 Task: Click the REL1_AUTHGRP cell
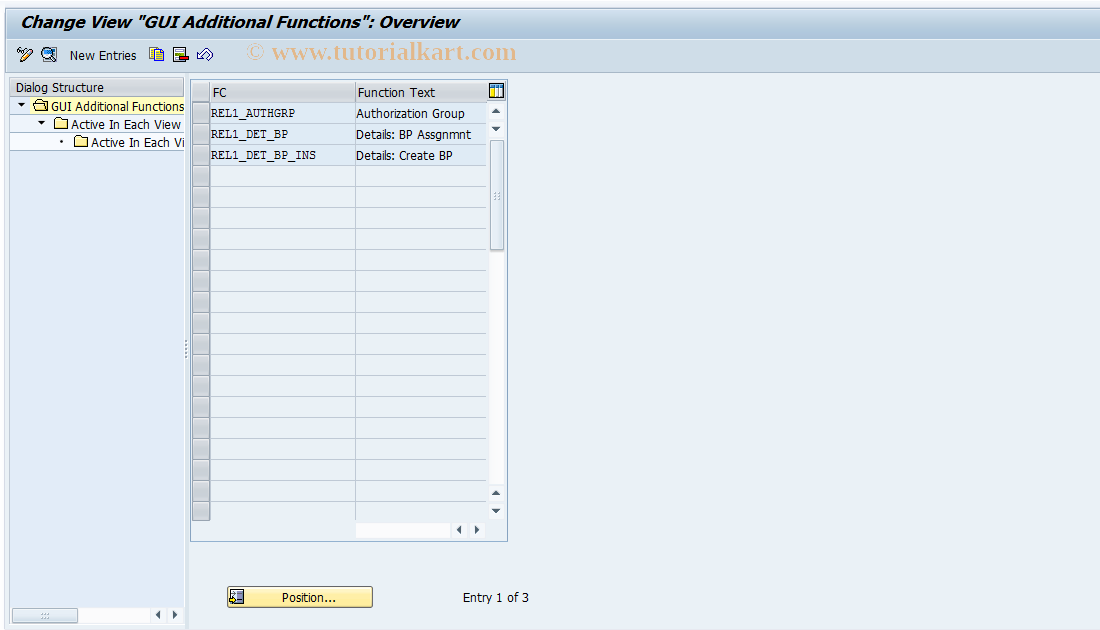282,113
